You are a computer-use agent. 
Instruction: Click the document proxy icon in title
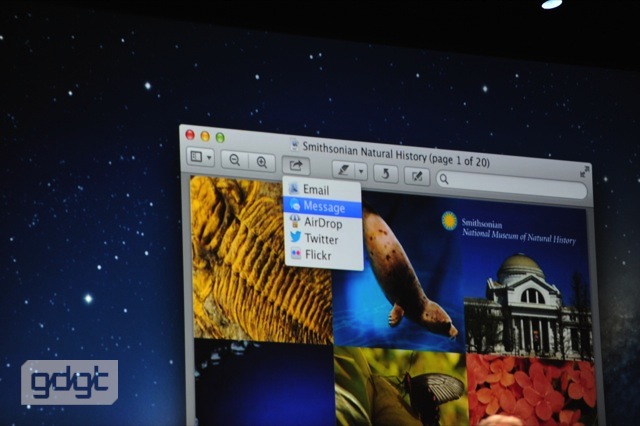point(294,144)
